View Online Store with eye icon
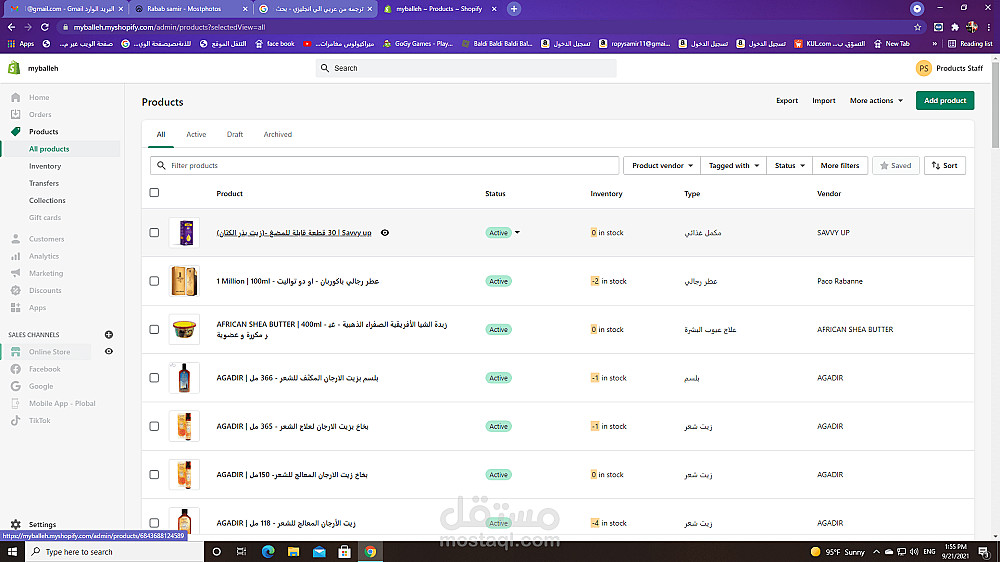 [x=109, y=351]
